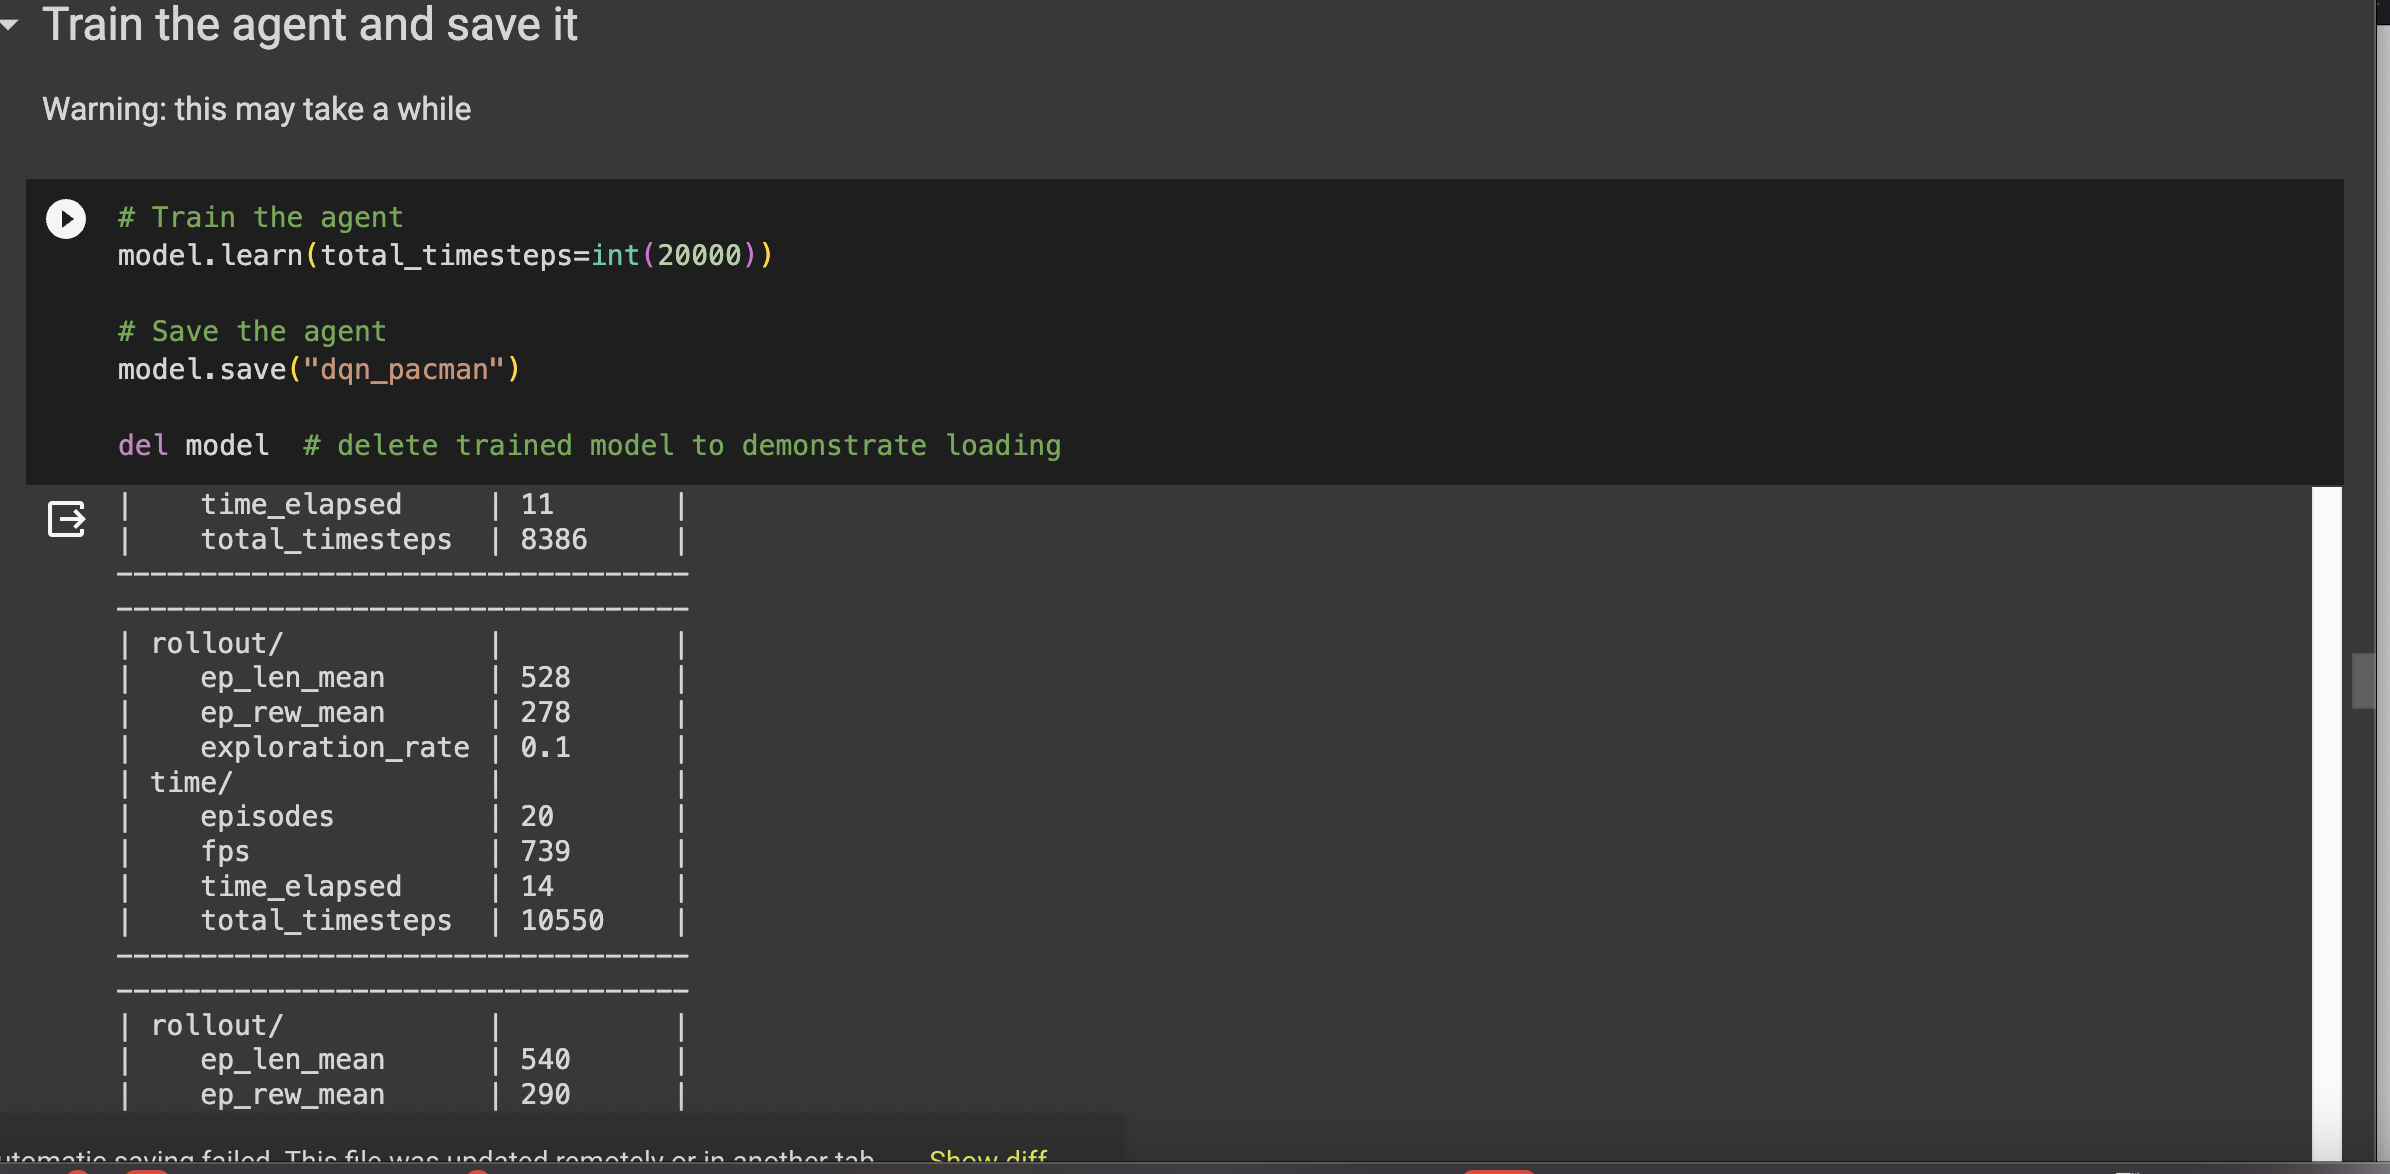The height and width of the screenshot is (1174, 2390).
Task: Click the 'delete trained model to demonstrate loading' comment
Action: click(682, 446)
